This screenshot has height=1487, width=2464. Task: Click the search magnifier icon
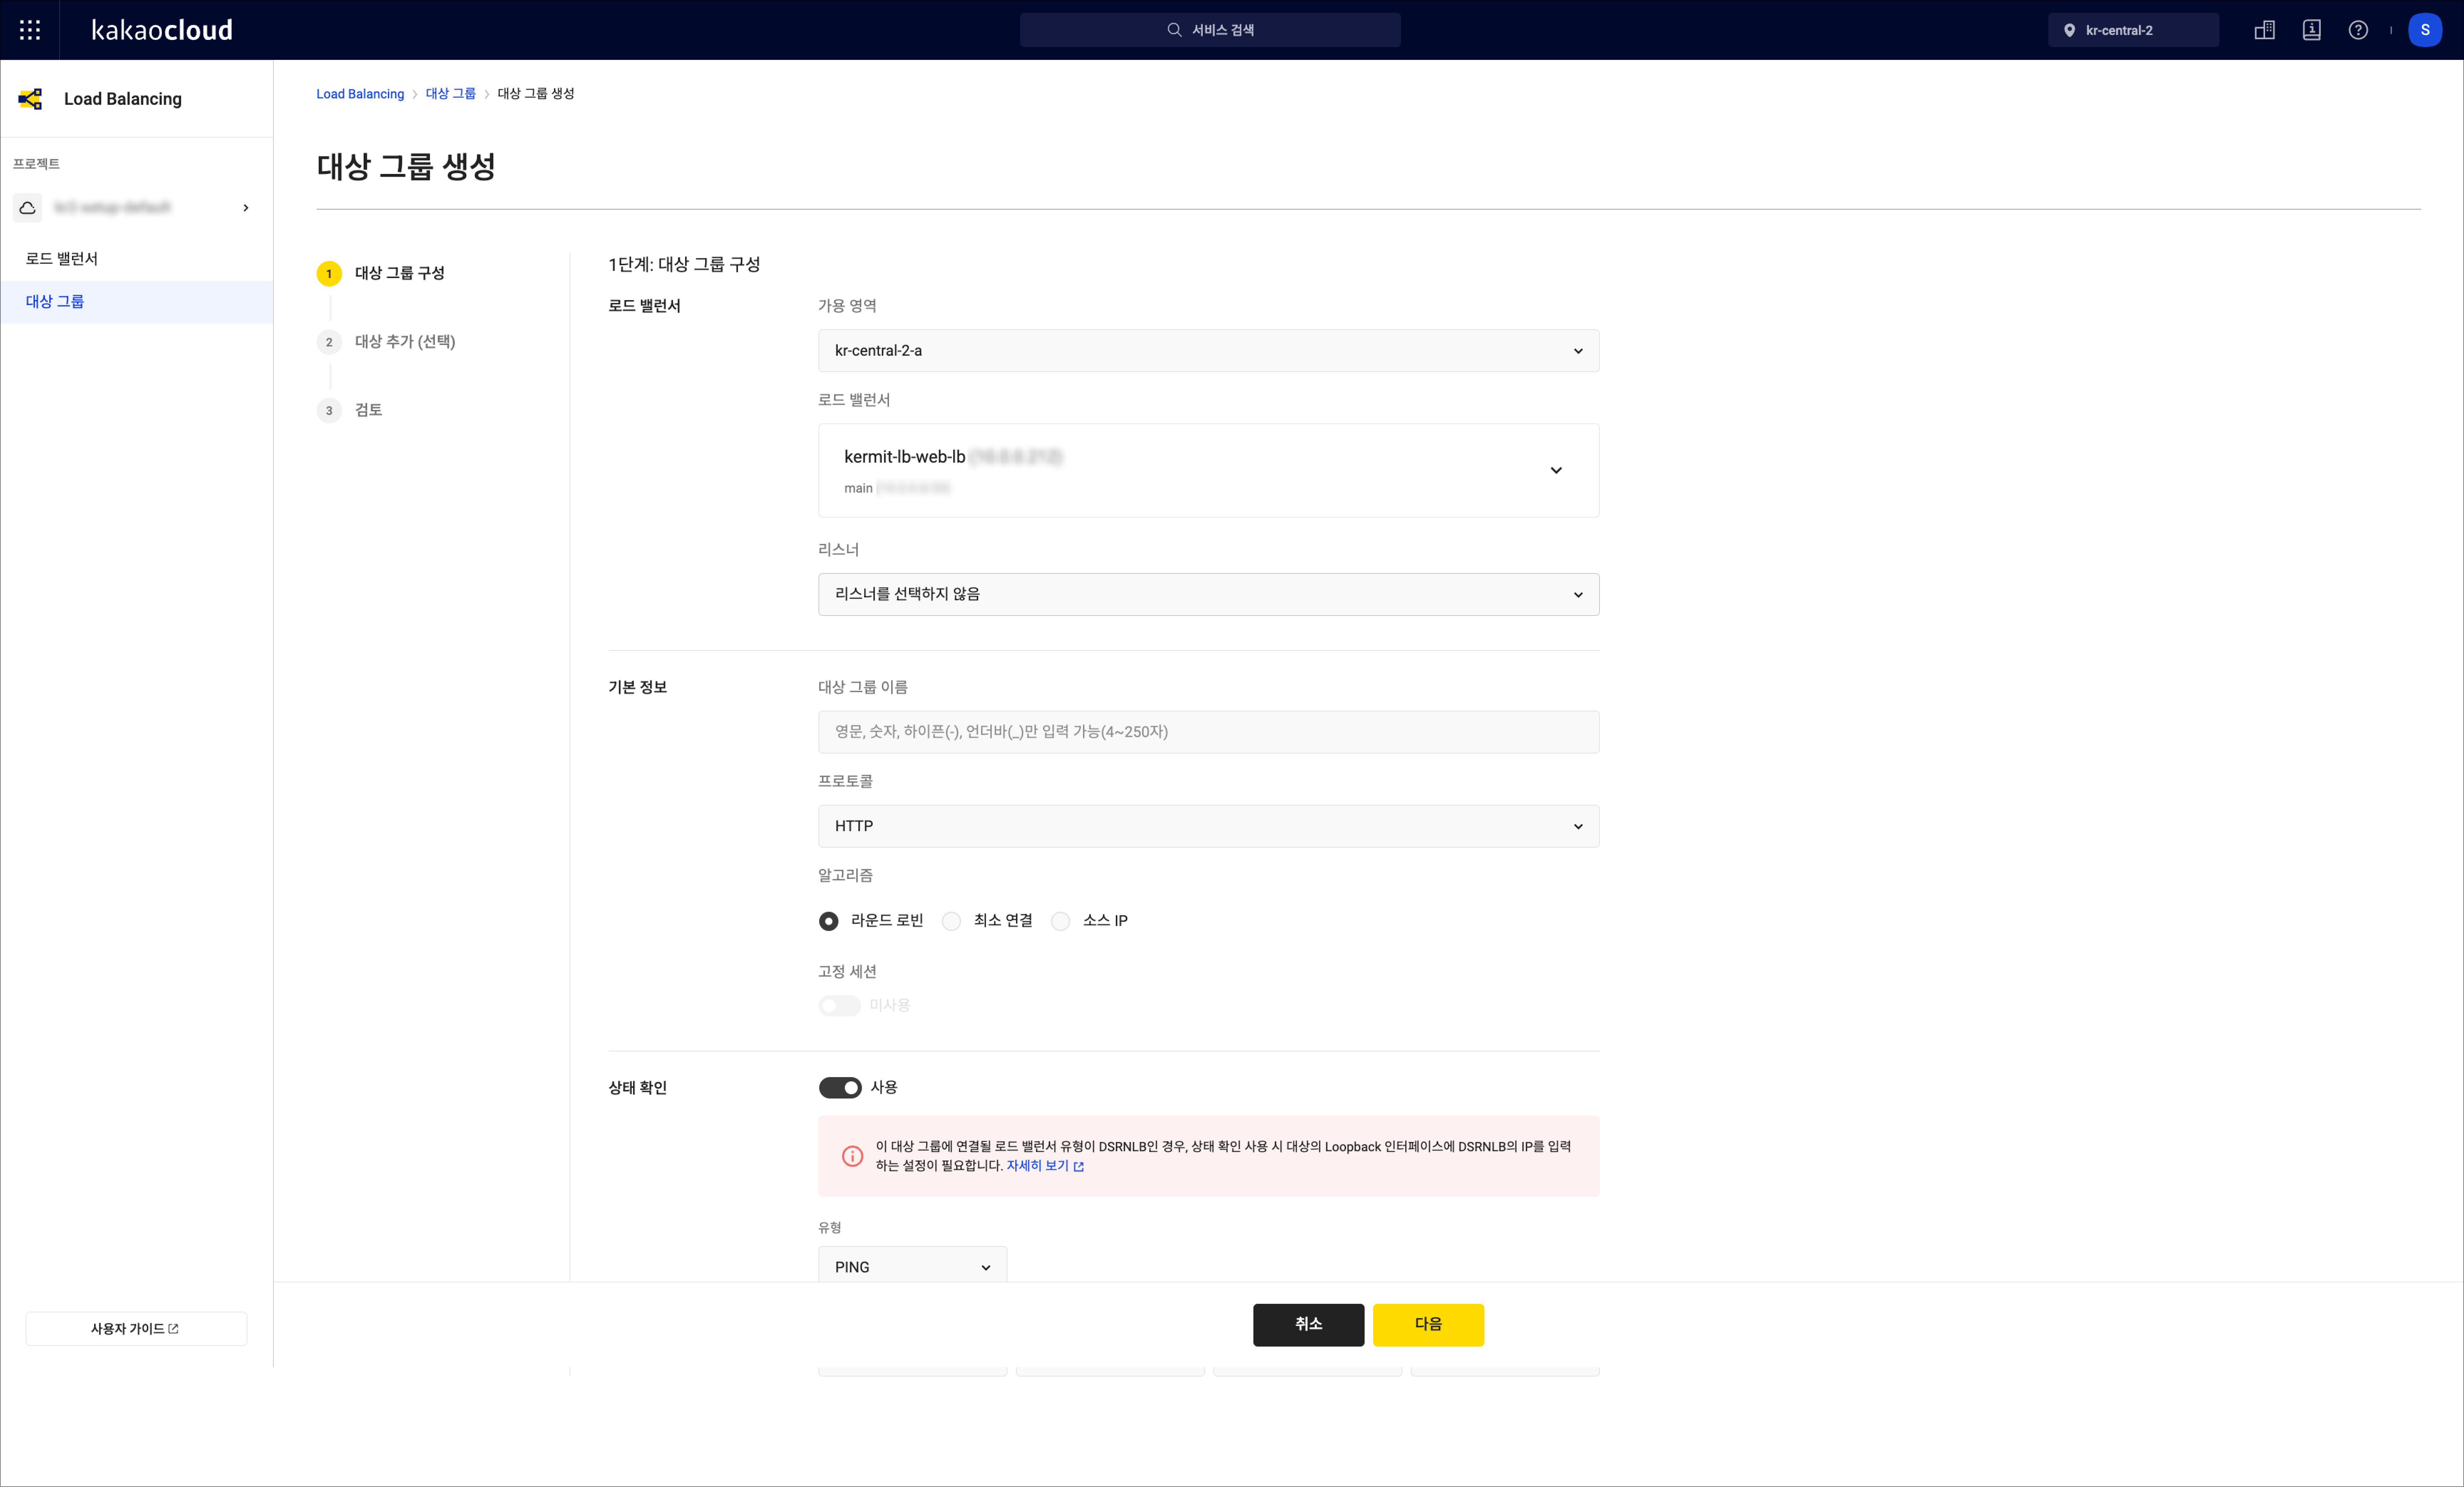[x=1174, y=30]
